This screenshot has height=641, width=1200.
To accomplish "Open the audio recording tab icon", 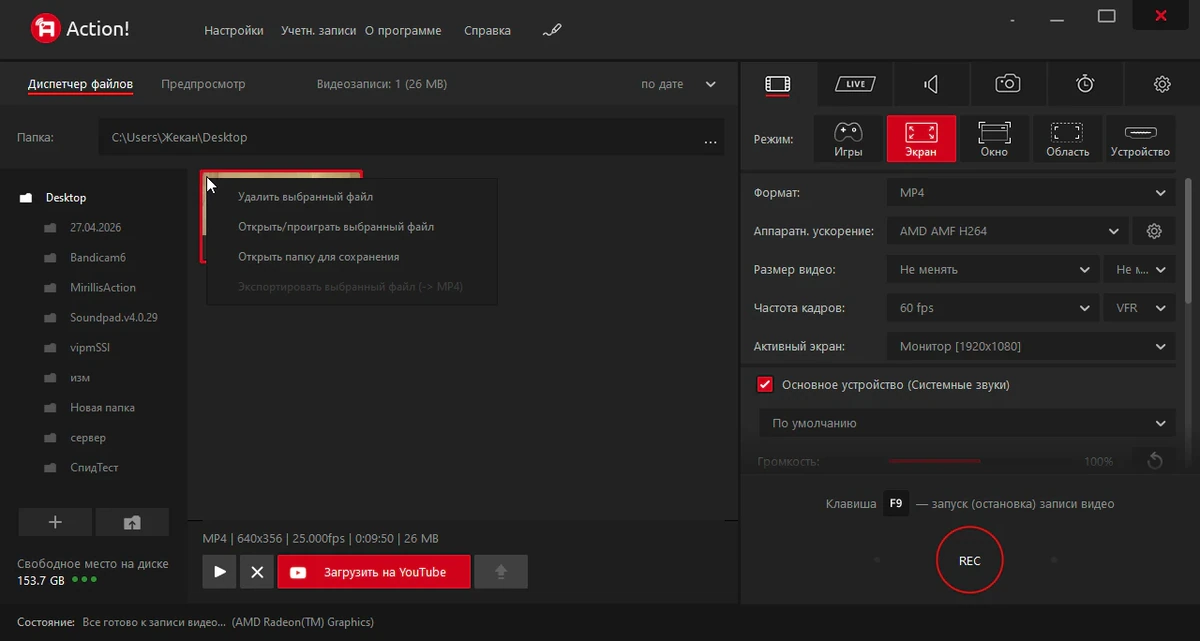I will click(931, 84).
